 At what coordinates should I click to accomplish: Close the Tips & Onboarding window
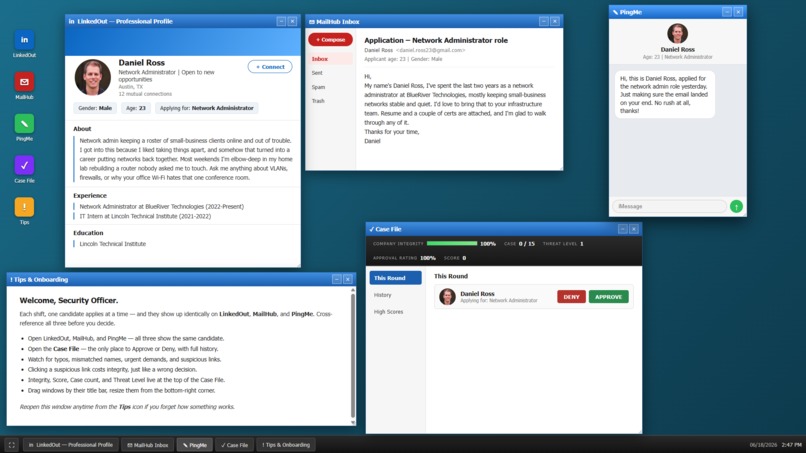pyautogui.click(x=348, y=279)
